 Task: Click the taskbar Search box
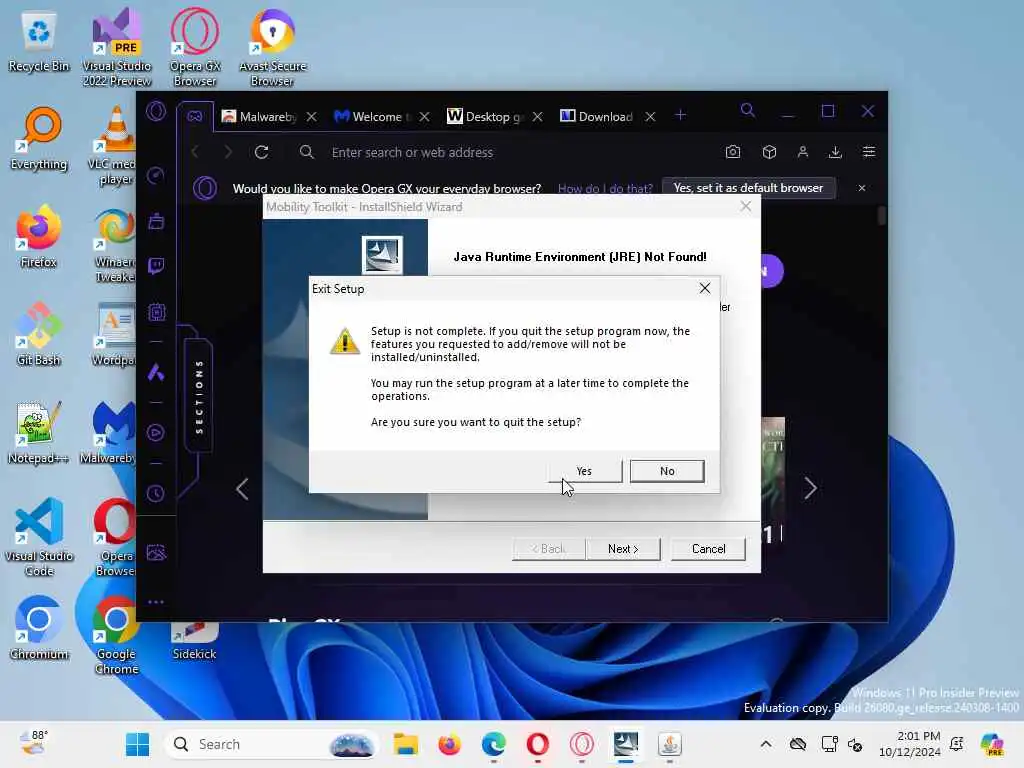[x=272, y=744]
